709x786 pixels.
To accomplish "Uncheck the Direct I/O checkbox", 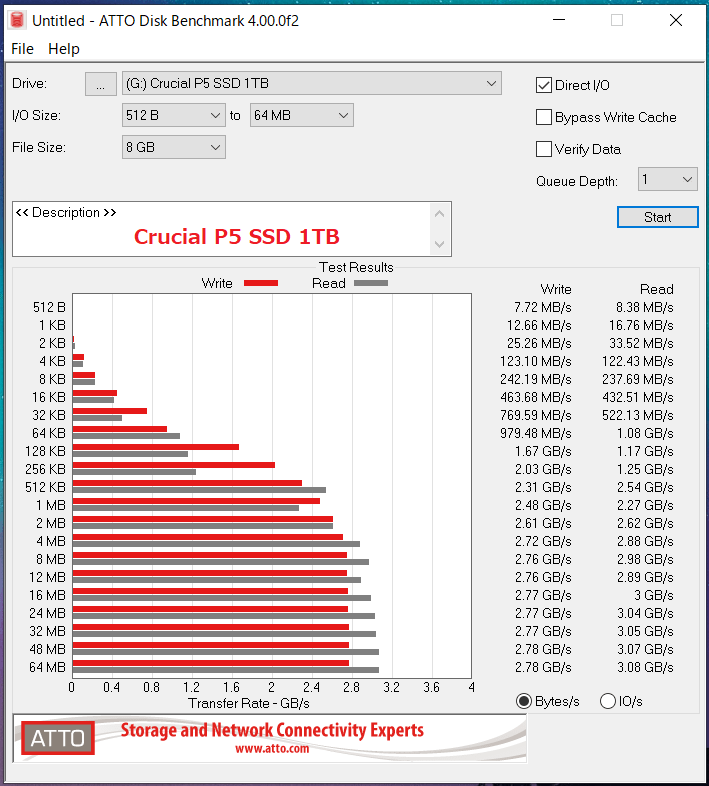I will point(544,85).
